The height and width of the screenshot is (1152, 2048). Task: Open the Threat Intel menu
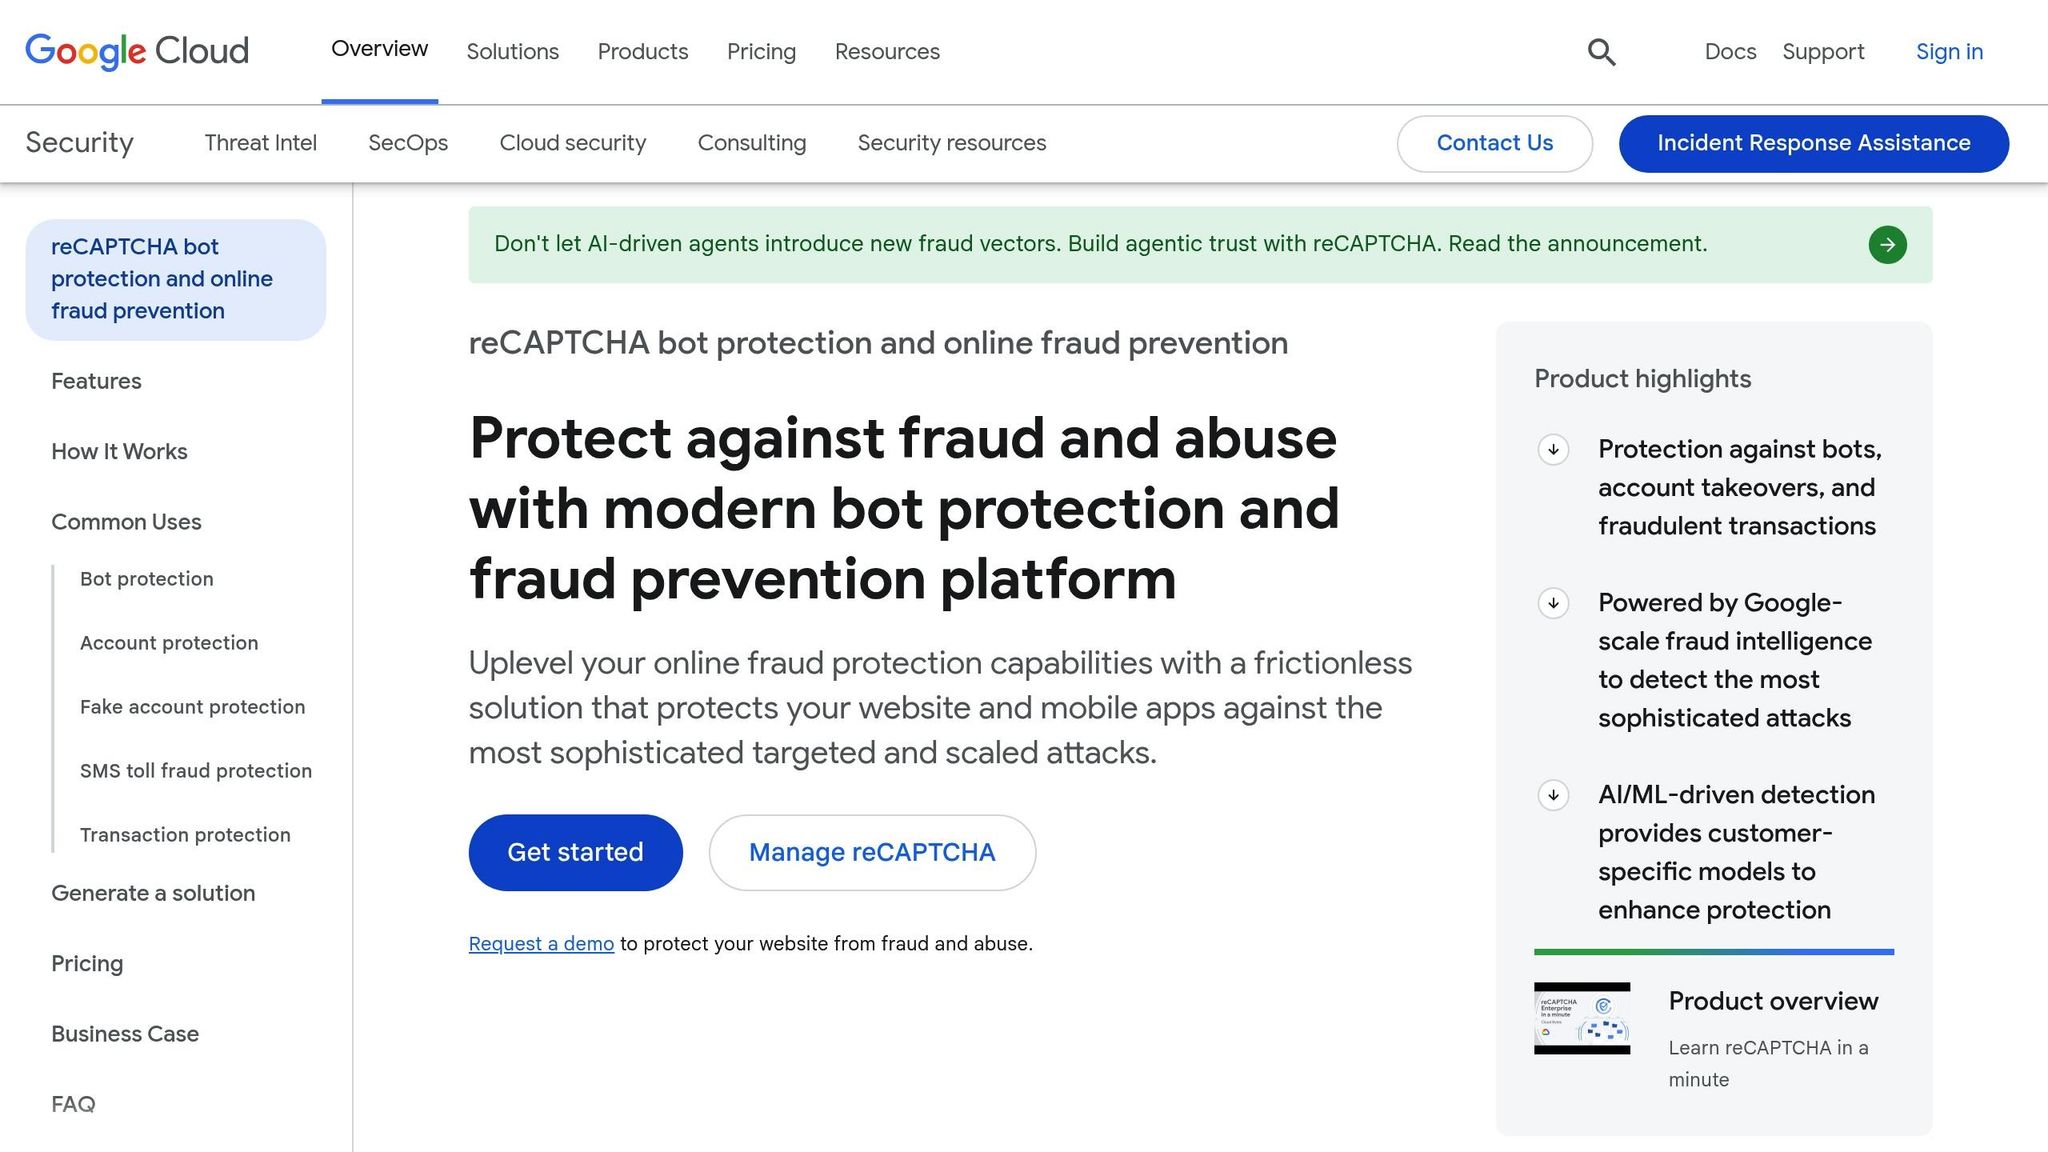260,143
